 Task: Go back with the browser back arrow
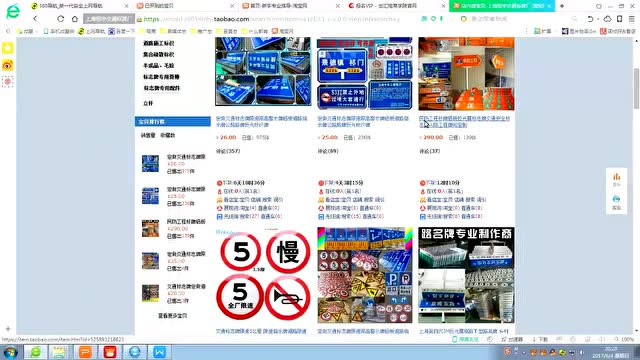(x=35, y=19)
